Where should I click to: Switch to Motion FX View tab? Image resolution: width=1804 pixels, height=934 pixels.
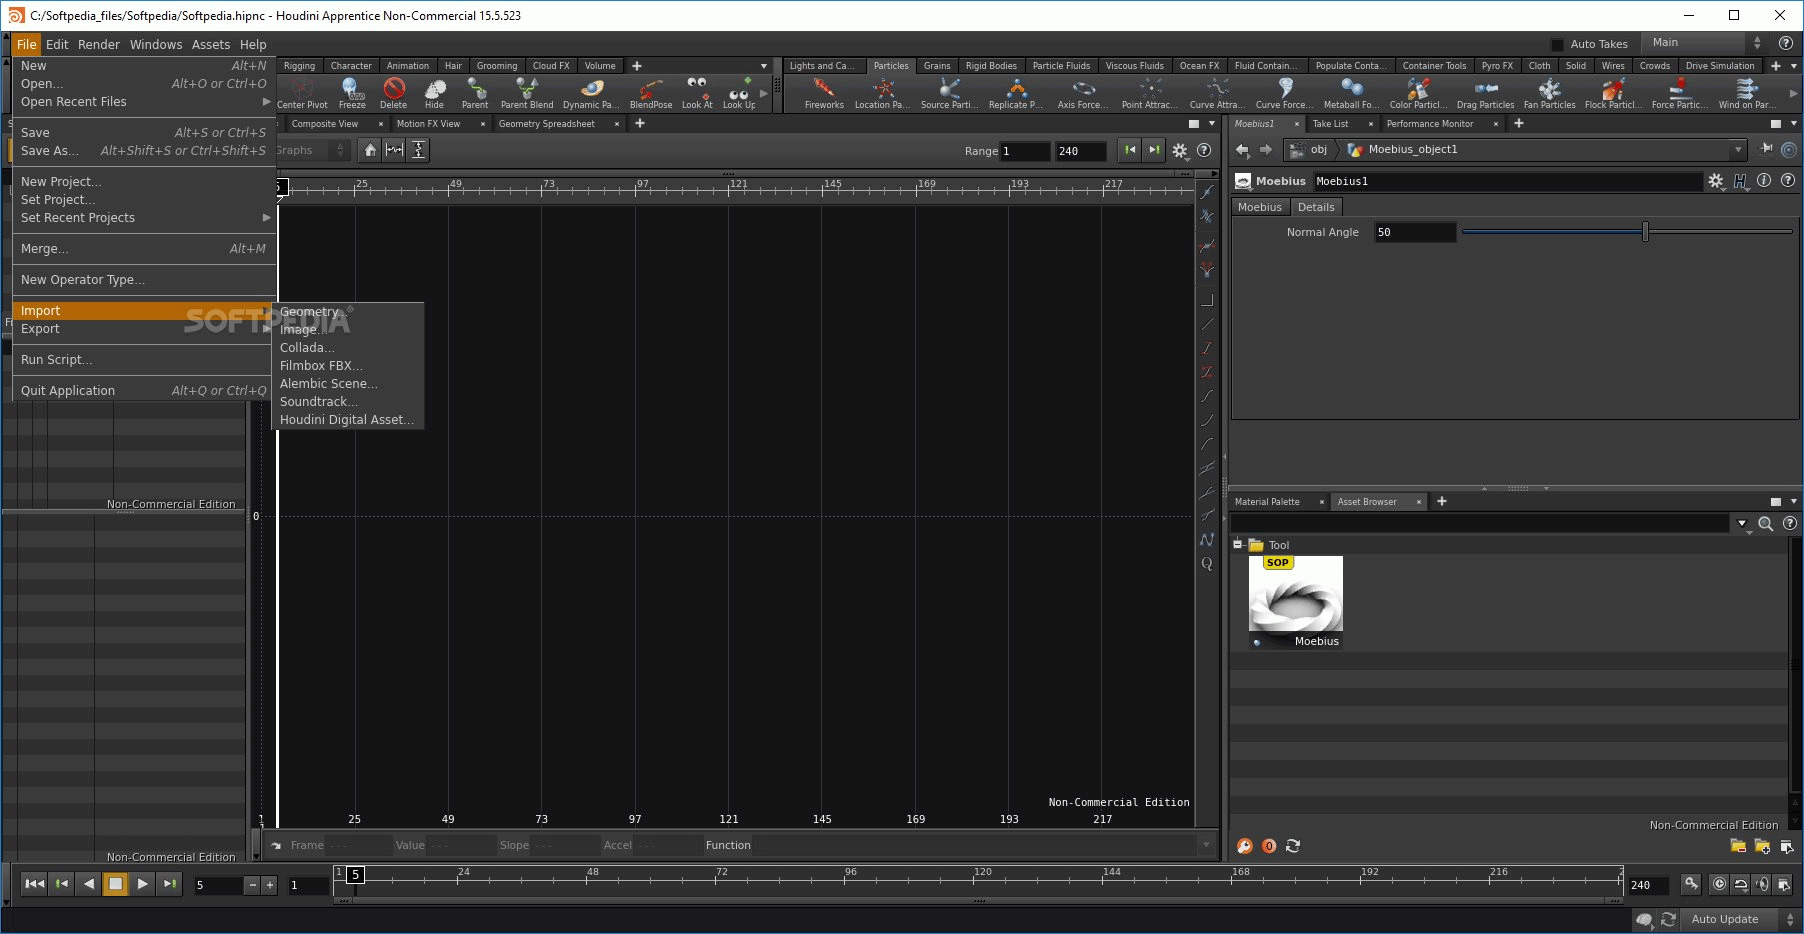(428, 124)
